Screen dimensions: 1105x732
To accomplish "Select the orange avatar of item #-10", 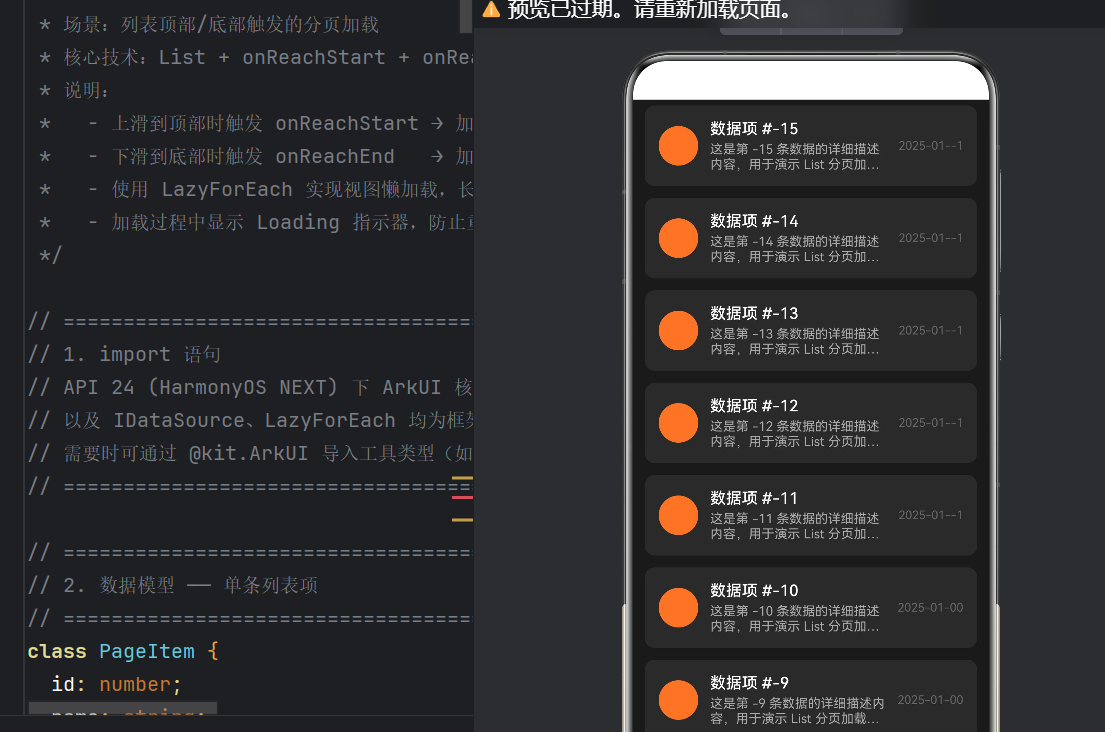I will coord(678,607).
